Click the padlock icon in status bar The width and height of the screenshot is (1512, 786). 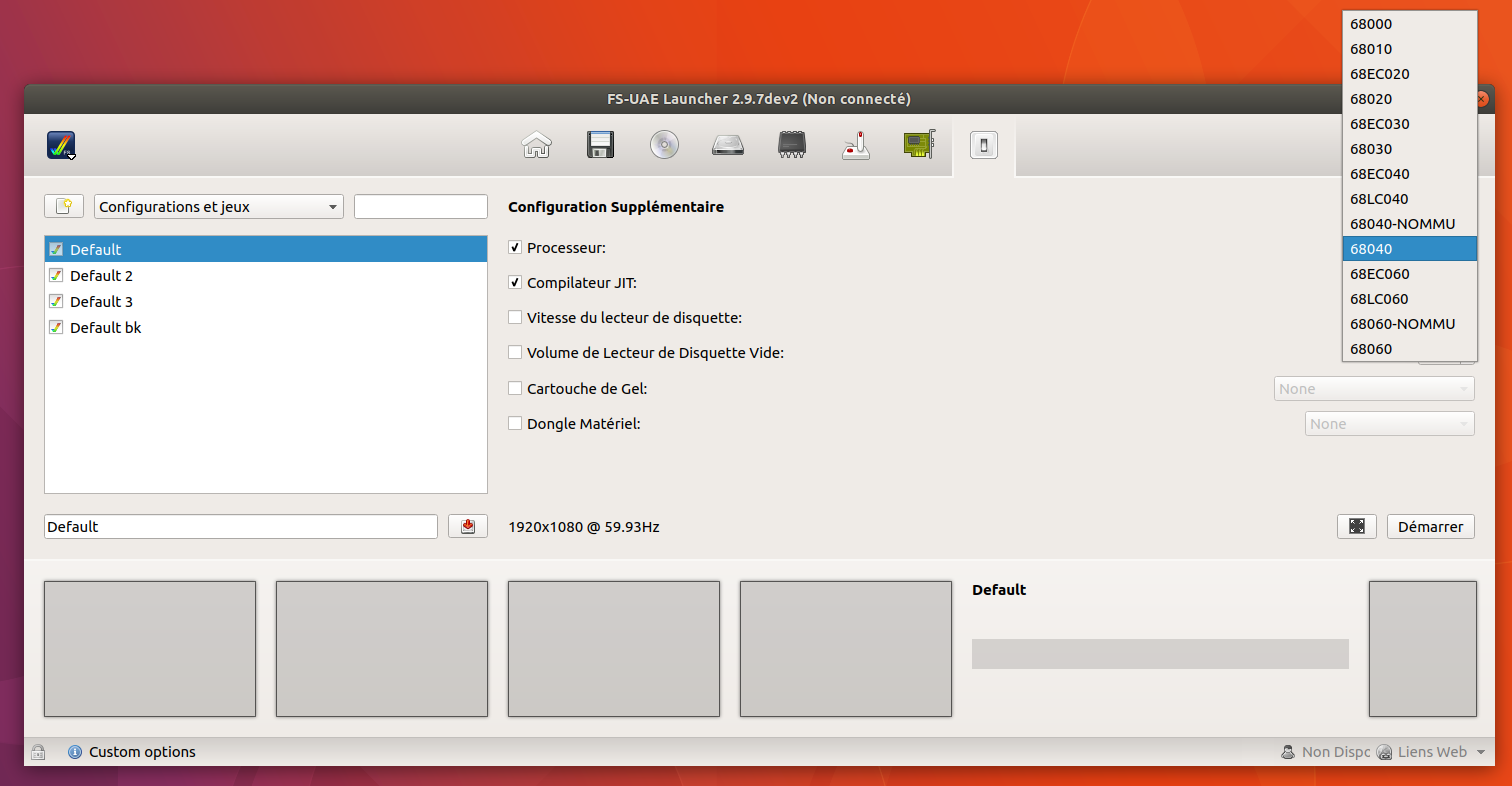(38, 752)
